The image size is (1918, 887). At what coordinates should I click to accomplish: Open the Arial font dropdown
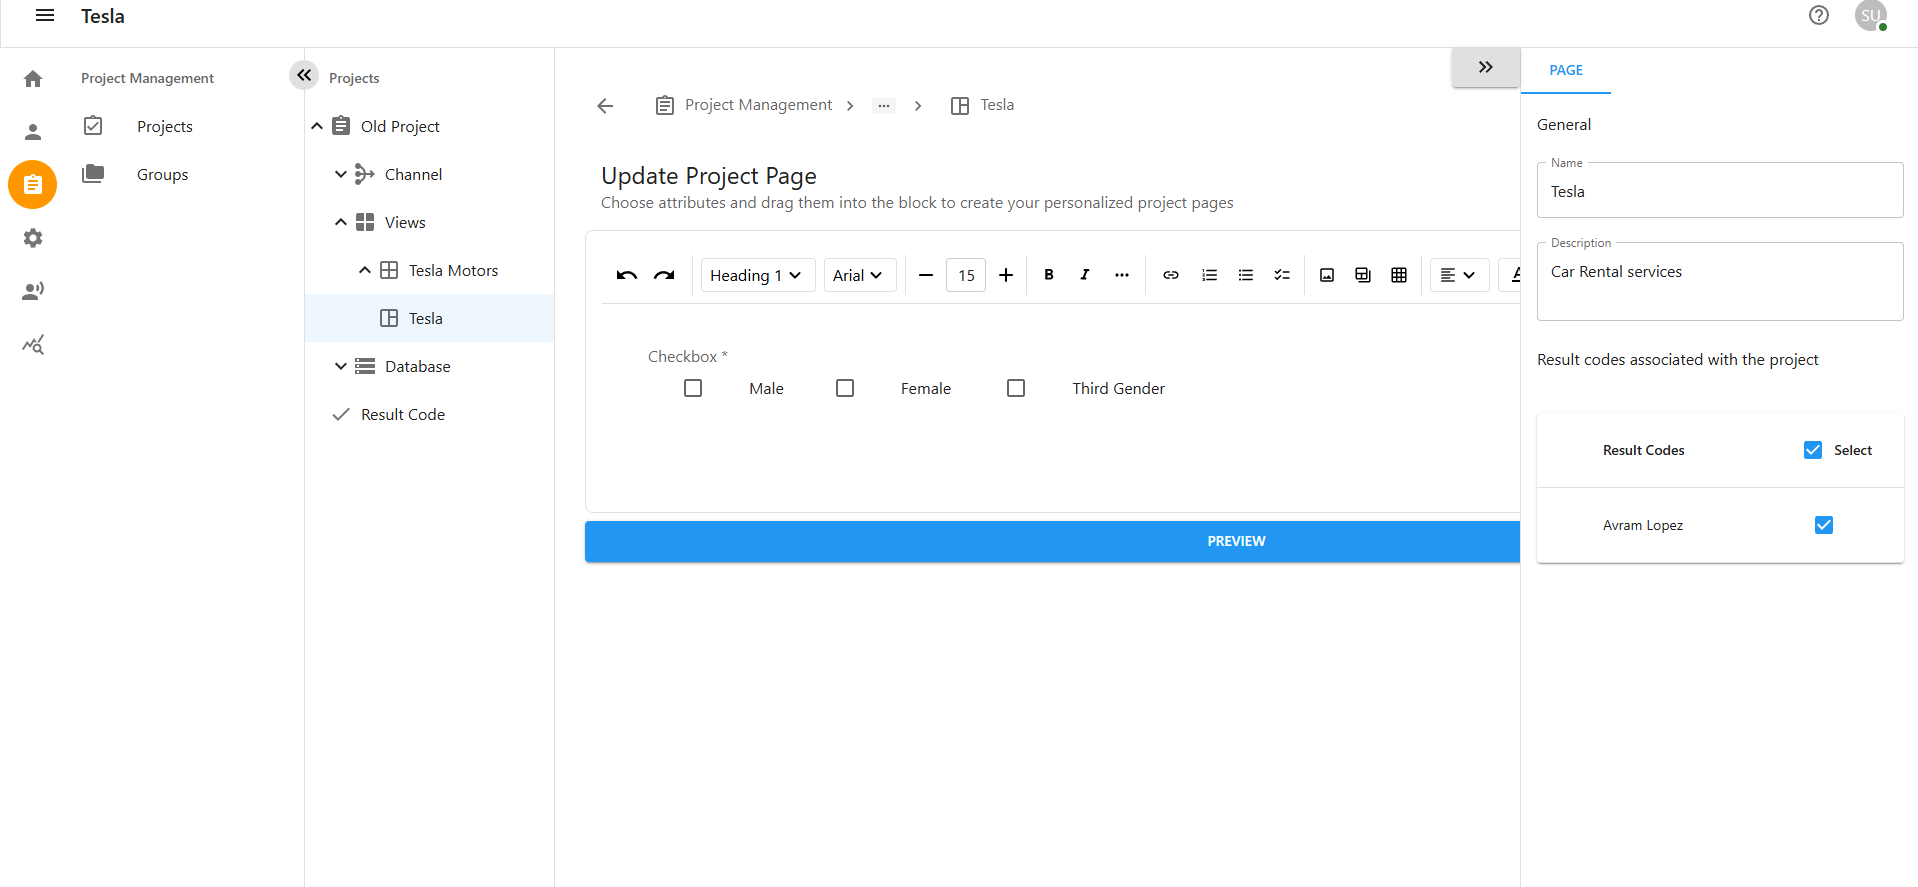pyautogui.click(x=859, y=275)
